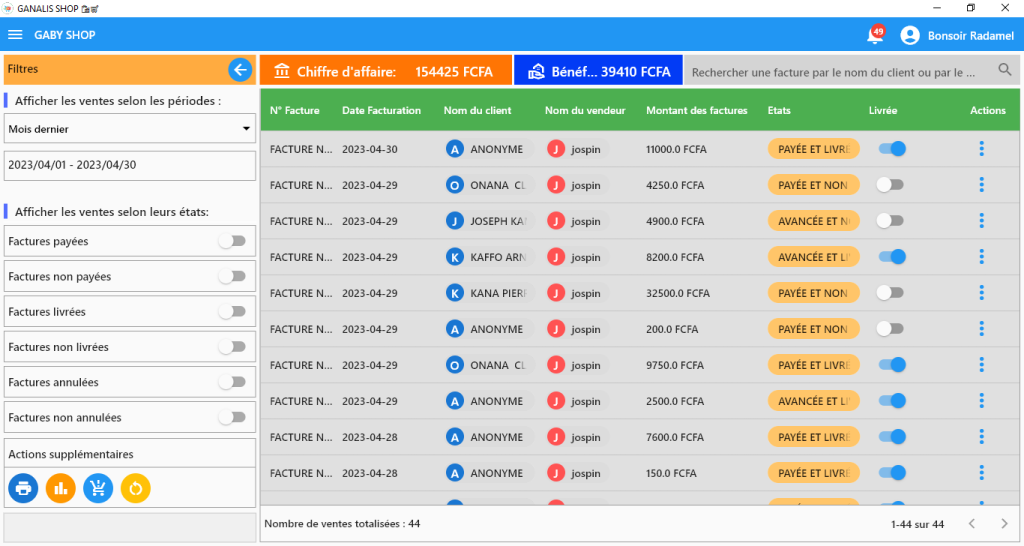Sort by Etats column header

tap(779, 110)
